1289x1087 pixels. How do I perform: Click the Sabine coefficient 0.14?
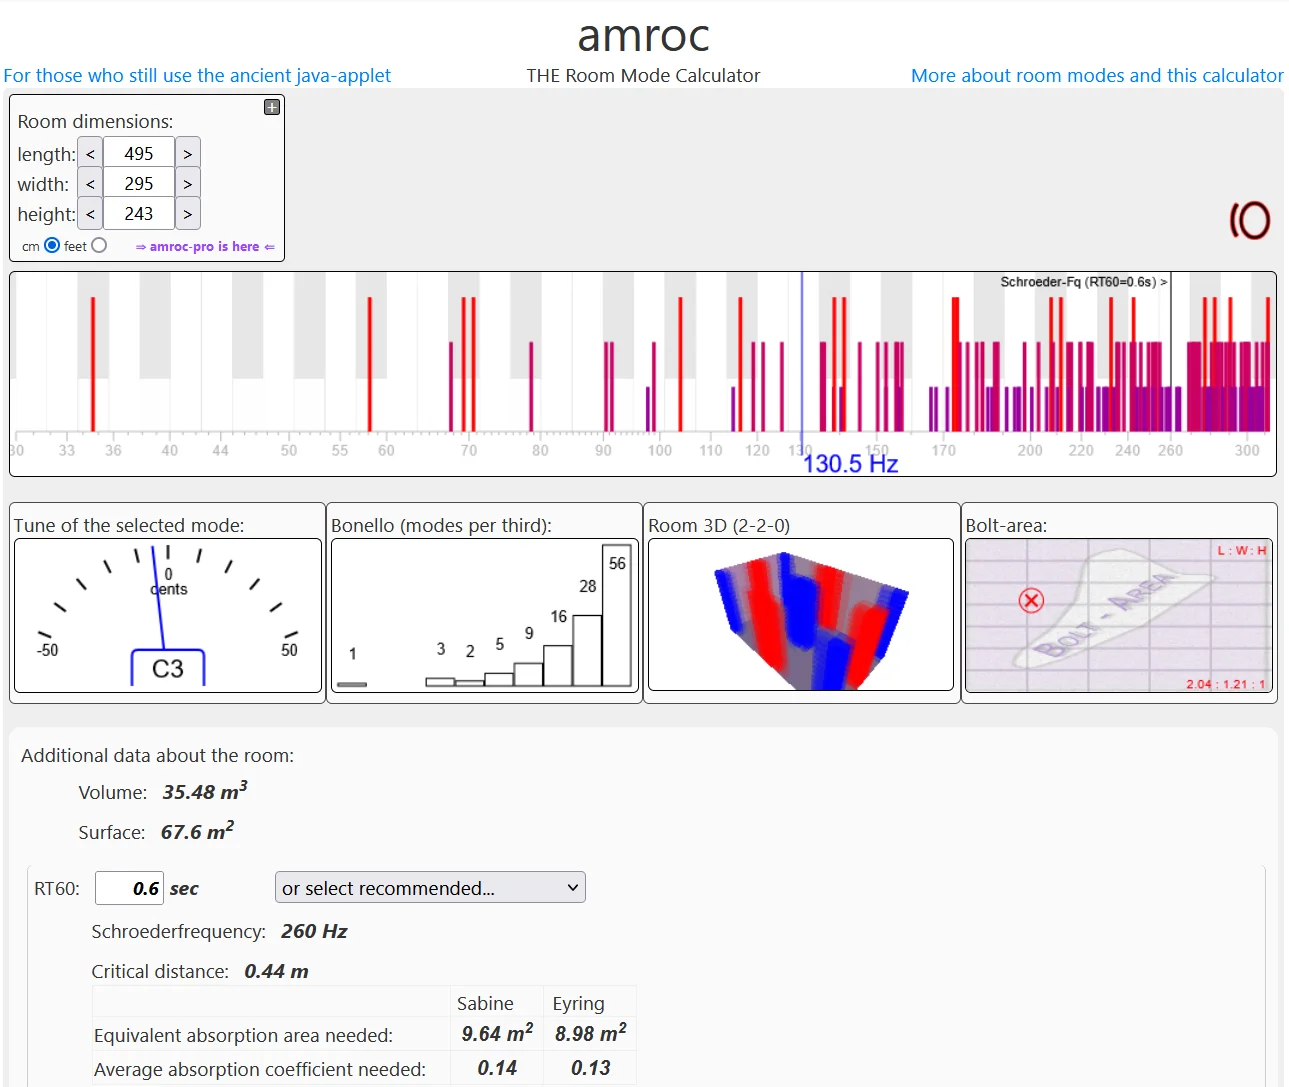pos(497,1068)
